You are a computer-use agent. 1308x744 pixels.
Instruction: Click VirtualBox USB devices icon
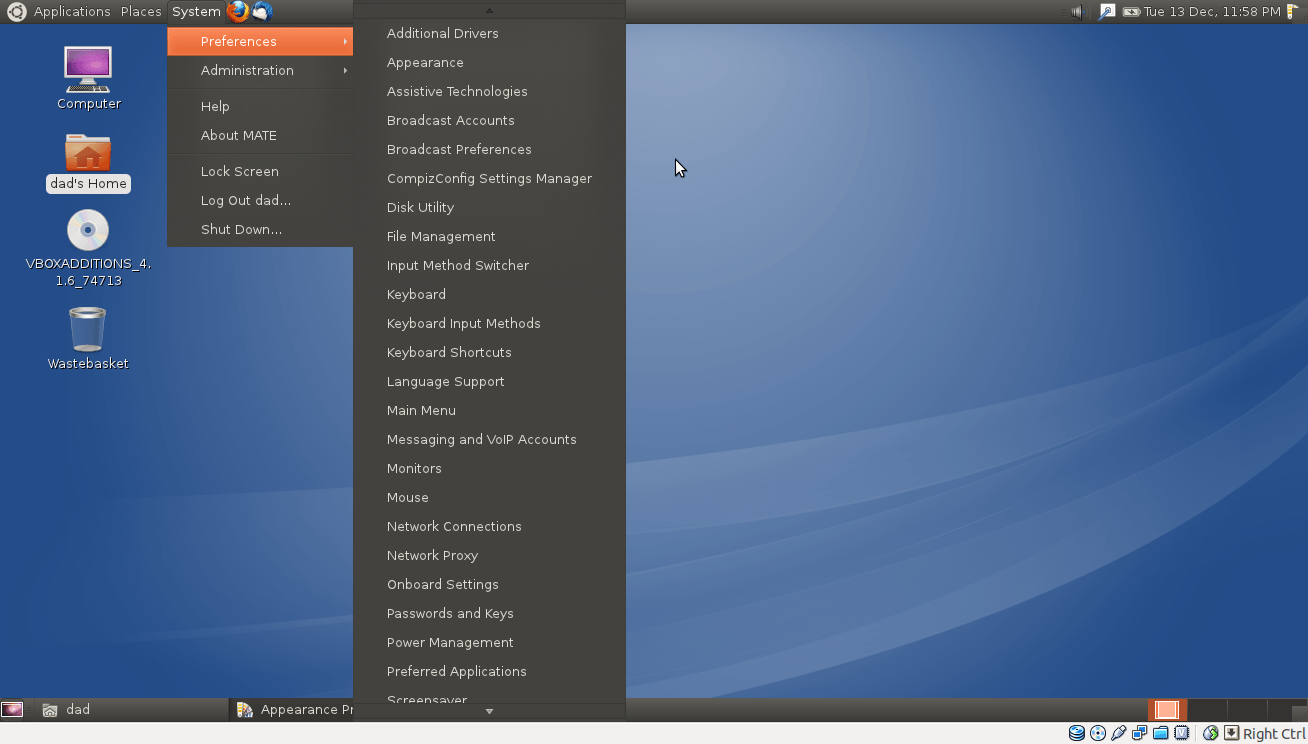coord(1118,733)
